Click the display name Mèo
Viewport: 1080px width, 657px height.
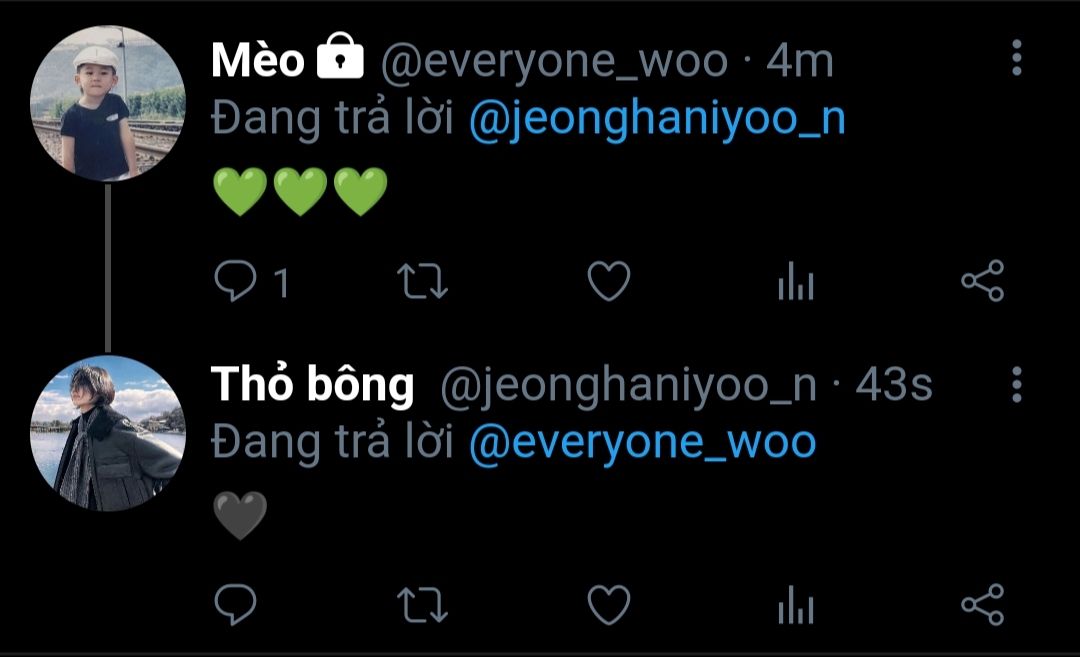point(258,60)
